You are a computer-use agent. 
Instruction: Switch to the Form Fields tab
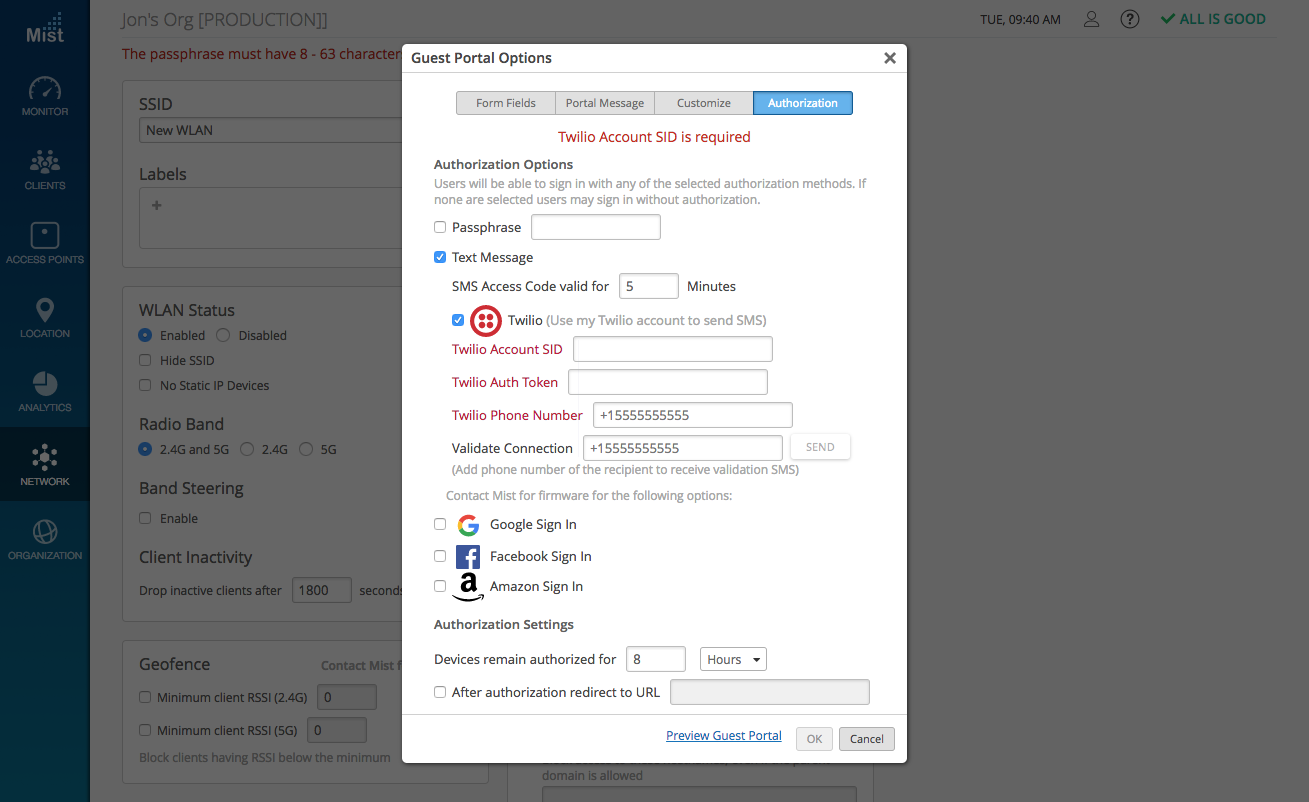506,103
